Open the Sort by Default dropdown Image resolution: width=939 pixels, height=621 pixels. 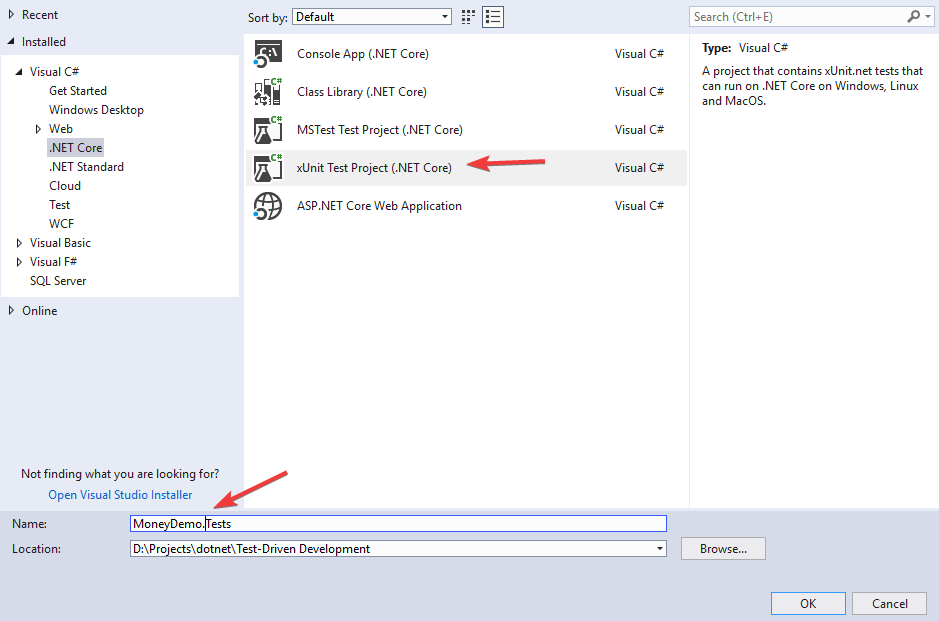tap(372, 17)
